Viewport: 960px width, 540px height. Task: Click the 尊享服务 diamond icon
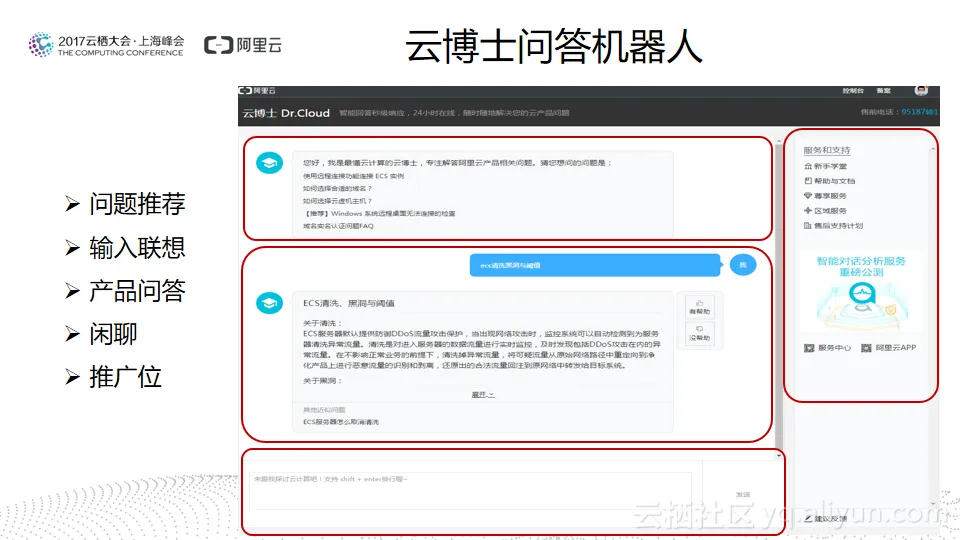[x=808, y=196]
